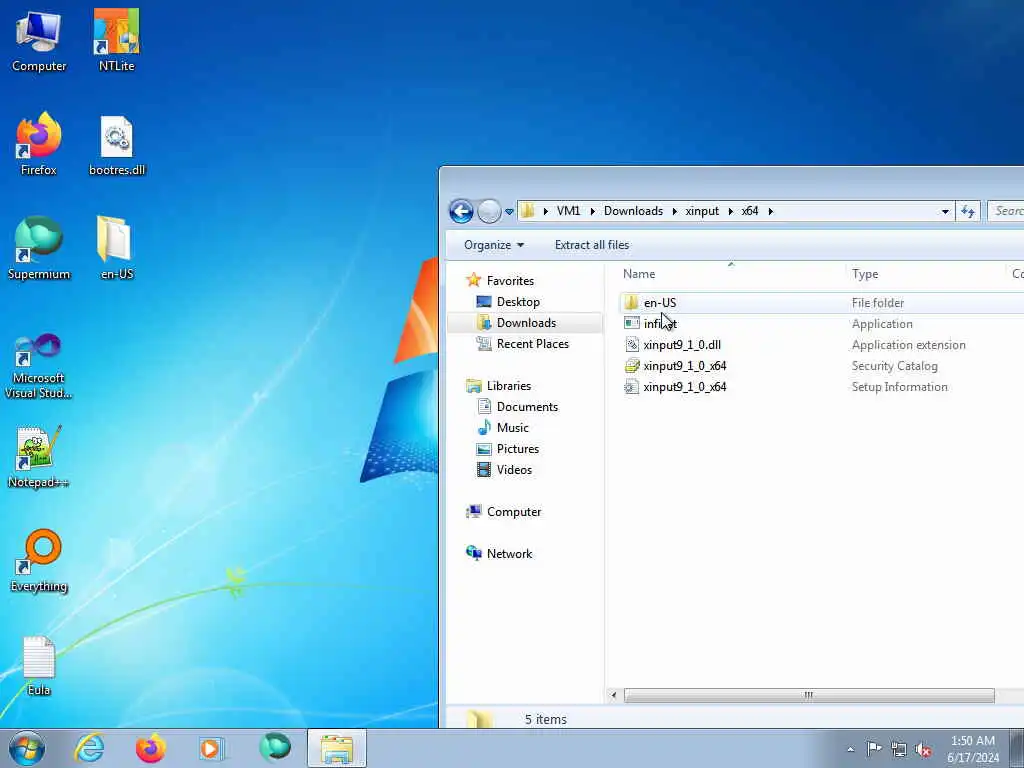Click the horizontal scrollbar left arrow
This screenshot has width=1024, height=768.
613,695
